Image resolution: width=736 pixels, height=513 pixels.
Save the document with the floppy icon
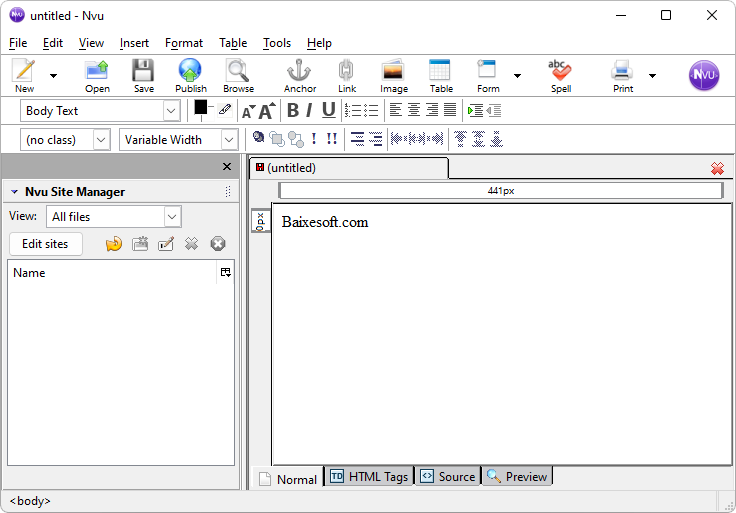pyautogui.click(x=143, y=75)
